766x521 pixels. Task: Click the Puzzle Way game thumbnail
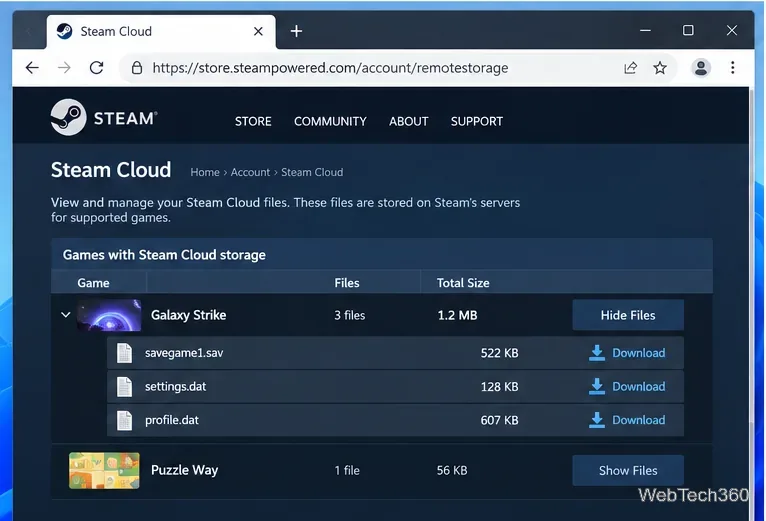[104, 471]
